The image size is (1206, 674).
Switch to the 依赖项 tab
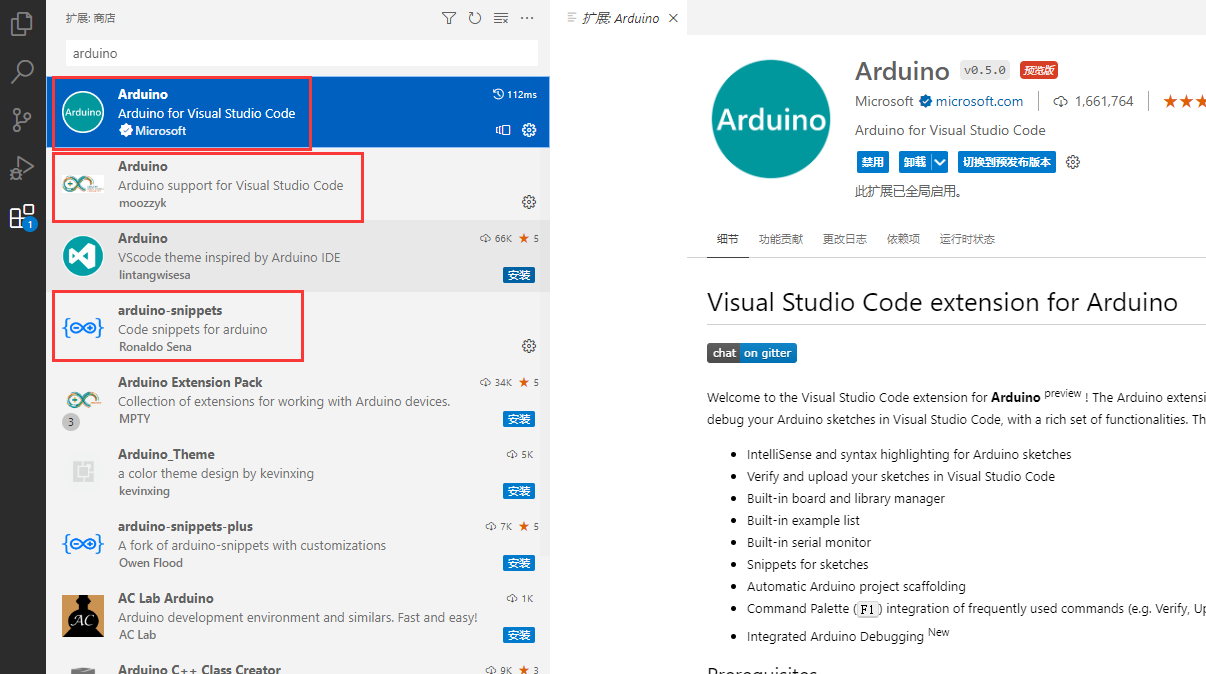pyautogui.click(x=903, y=239)
